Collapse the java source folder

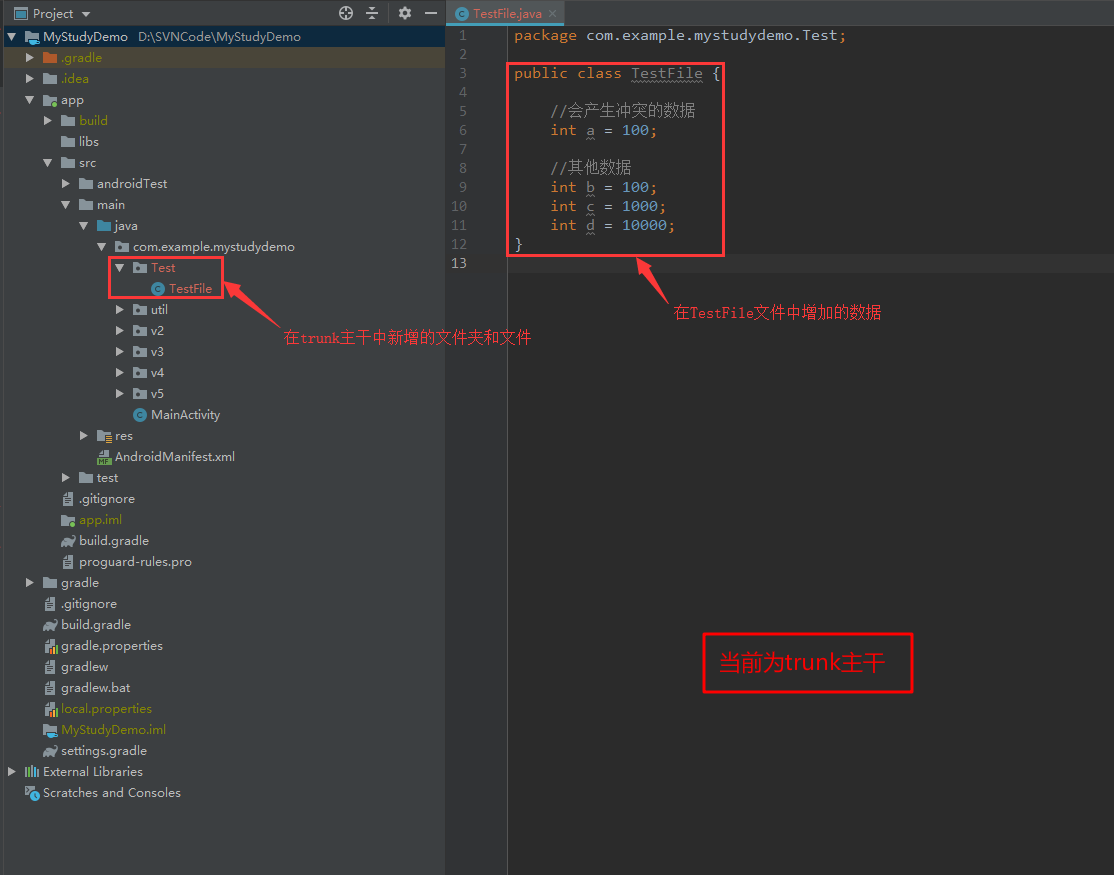84,225
